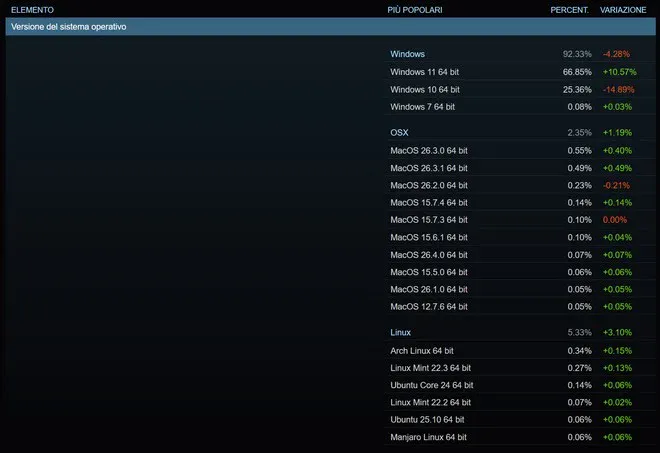This screenshot has height=453, width=660.
Task: Select the MacOS 26.4.0 64 bit row
Action: [519, 255]
